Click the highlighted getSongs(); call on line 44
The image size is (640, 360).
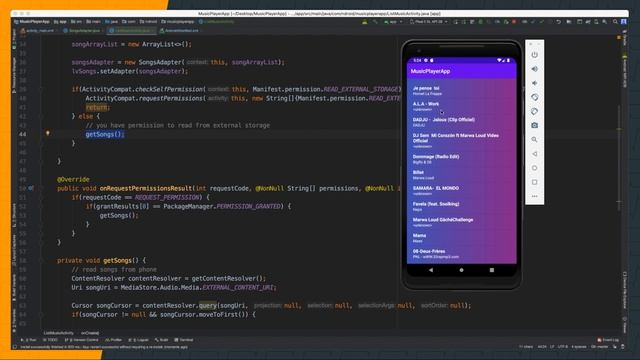[x=104, y=134]
